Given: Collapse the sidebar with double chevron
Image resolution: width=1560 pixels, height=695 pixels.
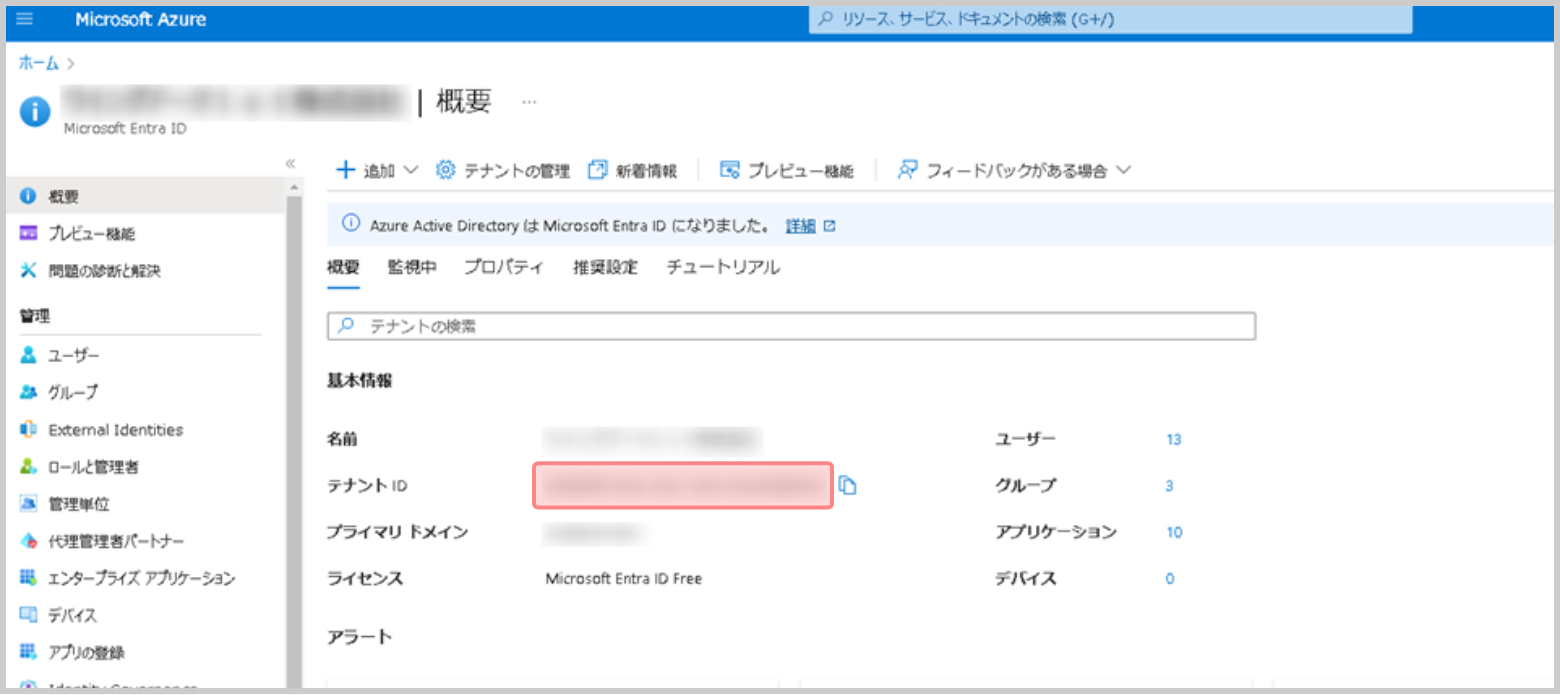Looking at the screenshot, I should [291, 163].
